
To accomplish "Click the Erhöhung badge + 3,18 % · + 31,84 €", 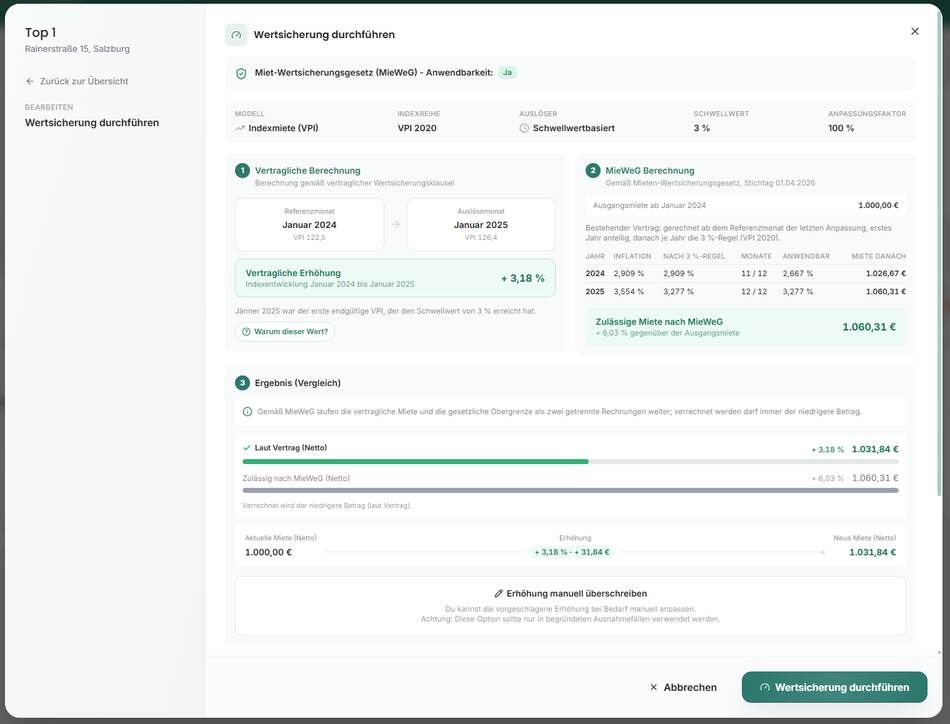I will pyautogui.click(x=572, y=553).
